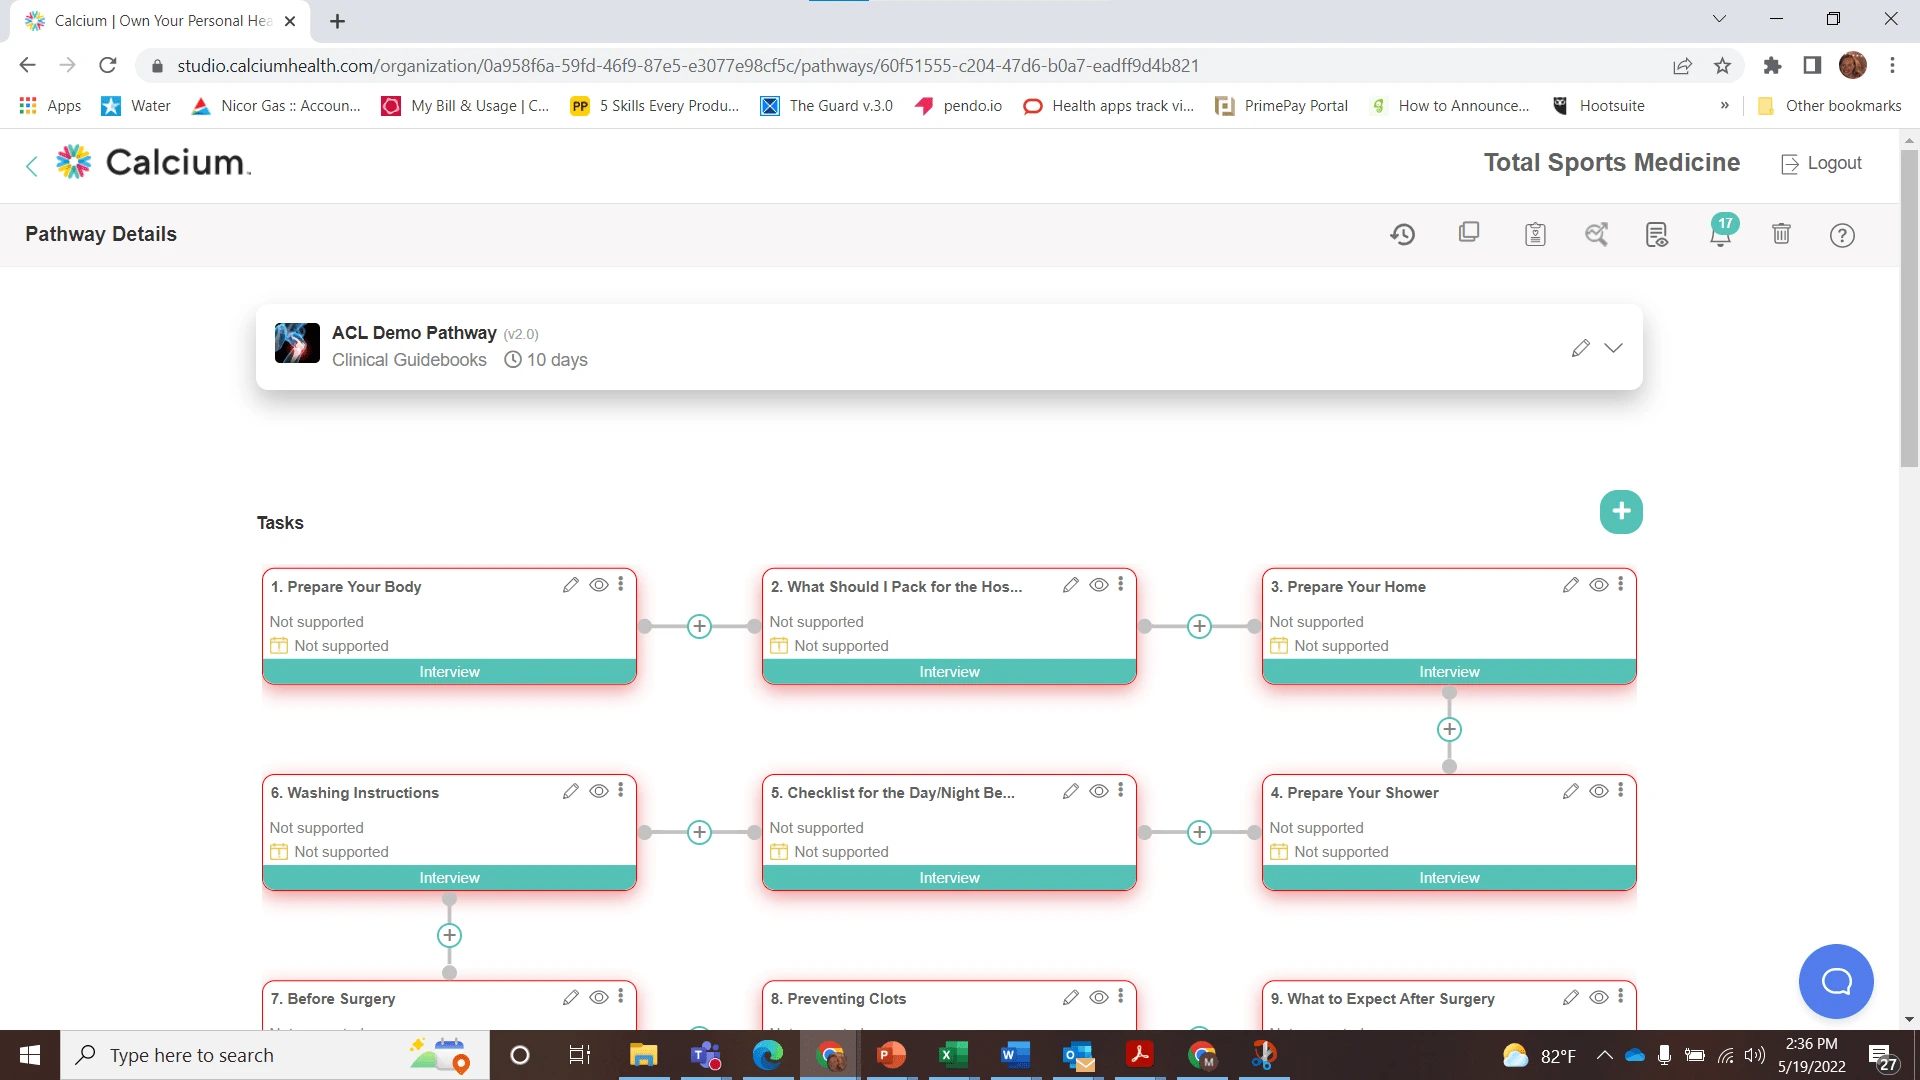Show preview of Washing Instructions task
Image resolution: width=1920 pixels, height=1080 pixels.
click(x=599, y=791)
